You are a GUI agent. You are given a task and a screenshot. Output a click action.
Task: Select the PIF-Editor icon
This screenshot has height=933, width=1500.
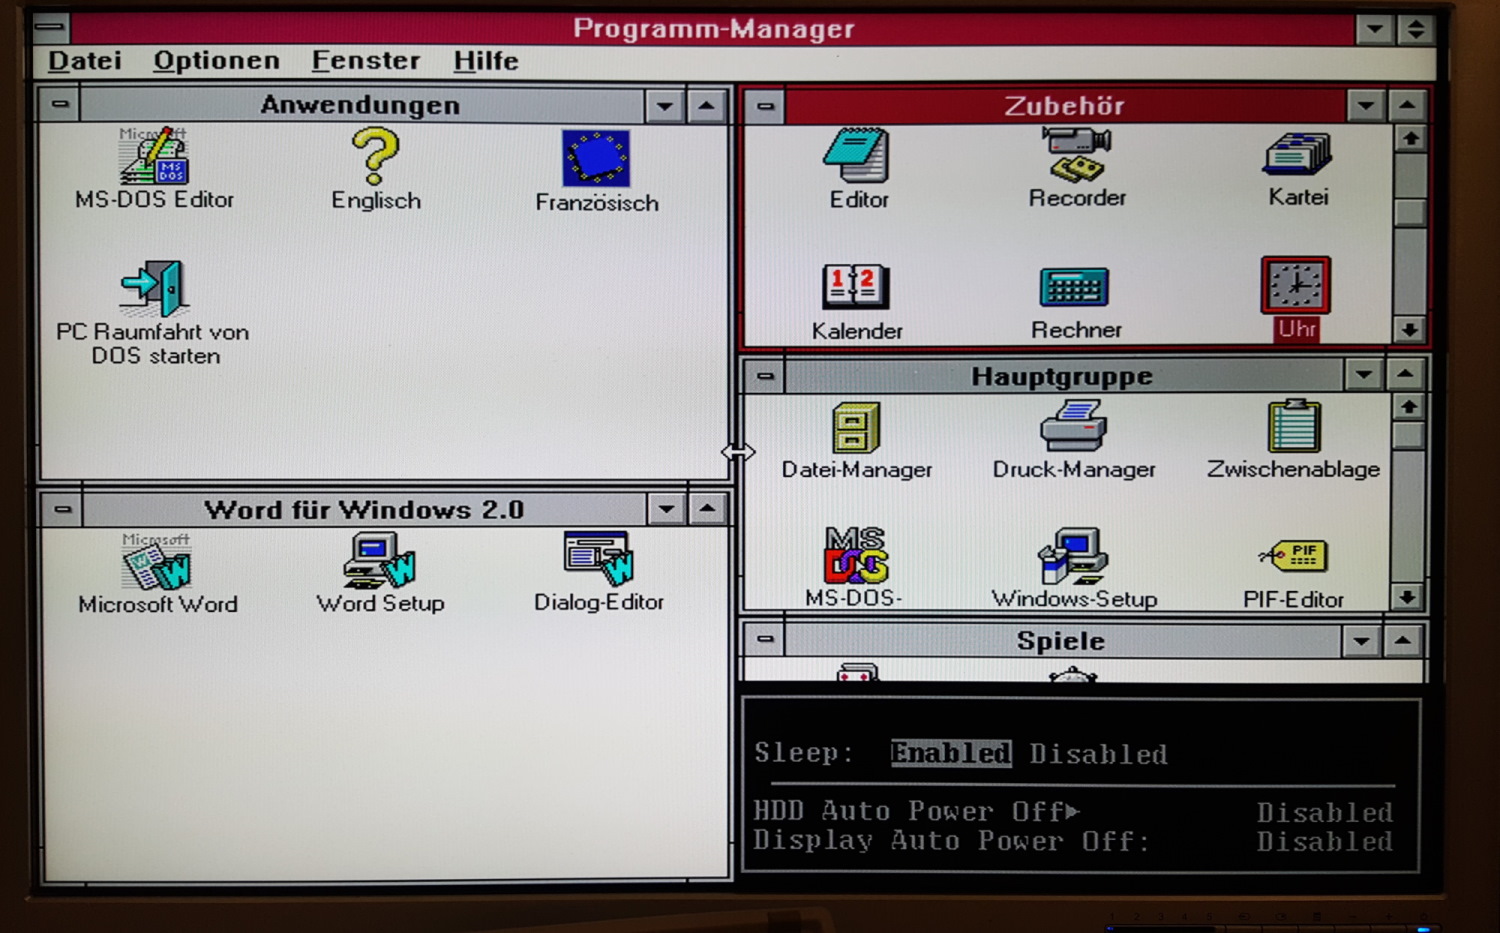click(x=1294, y=556)
